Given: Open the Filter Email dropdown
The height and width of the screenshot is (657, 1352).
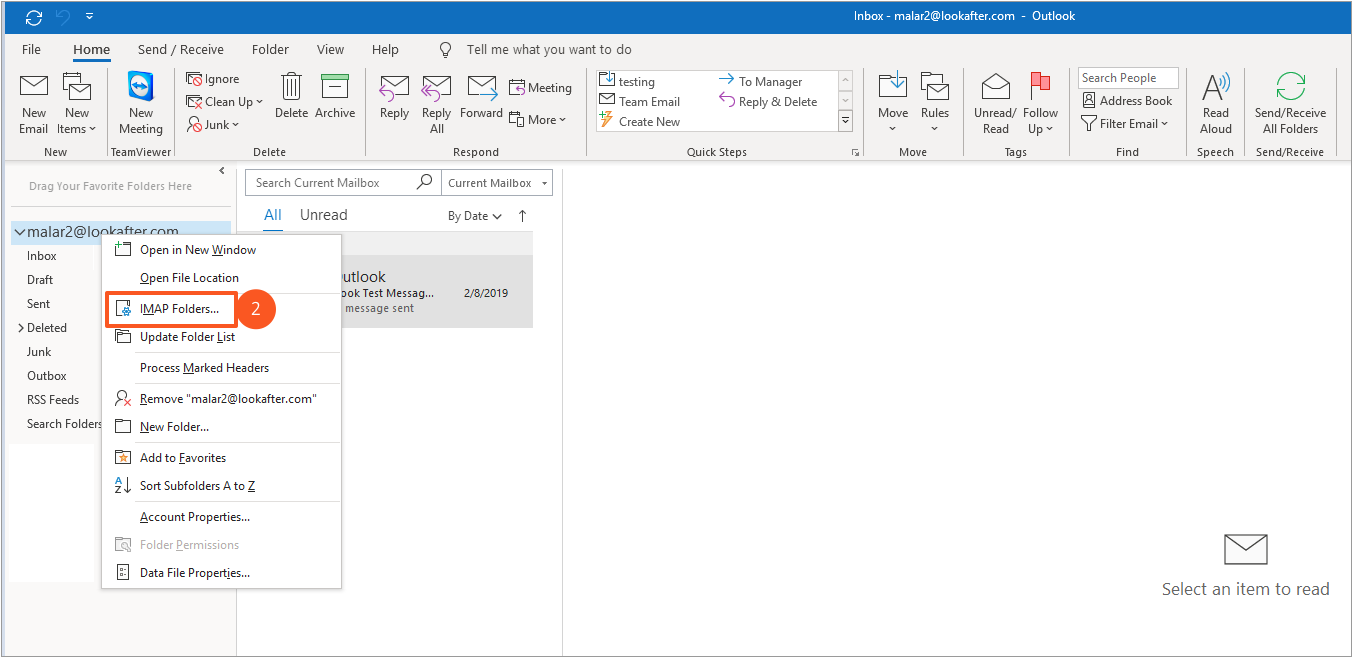Looking at the screenshot, I should pos(1125,124).
